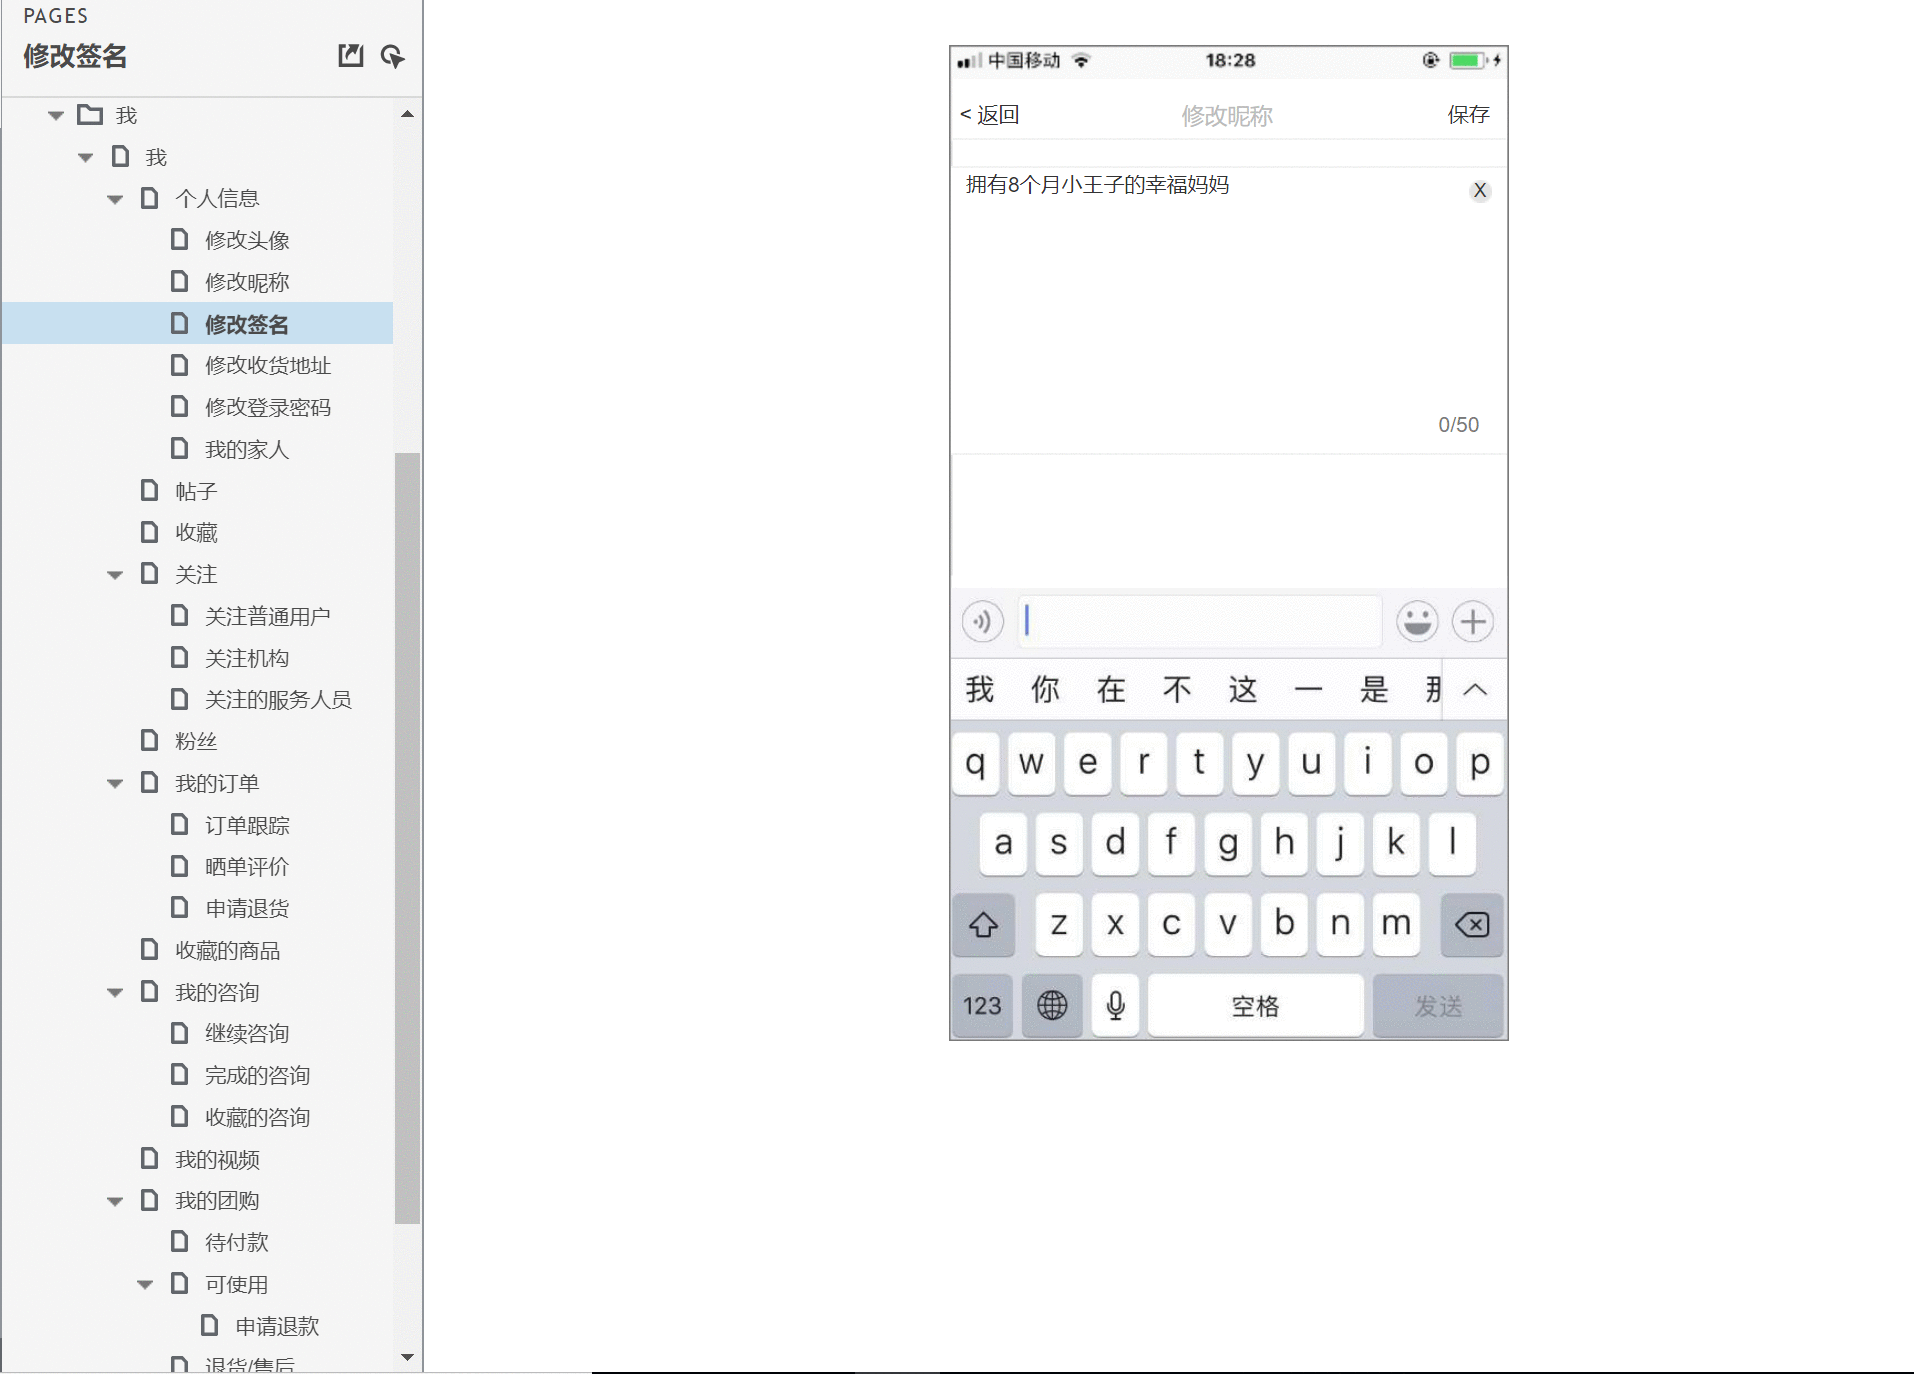Select the 修改昵称 page in tree
Viewport: 1914px width, 1374px height.
tap(246, 282)
